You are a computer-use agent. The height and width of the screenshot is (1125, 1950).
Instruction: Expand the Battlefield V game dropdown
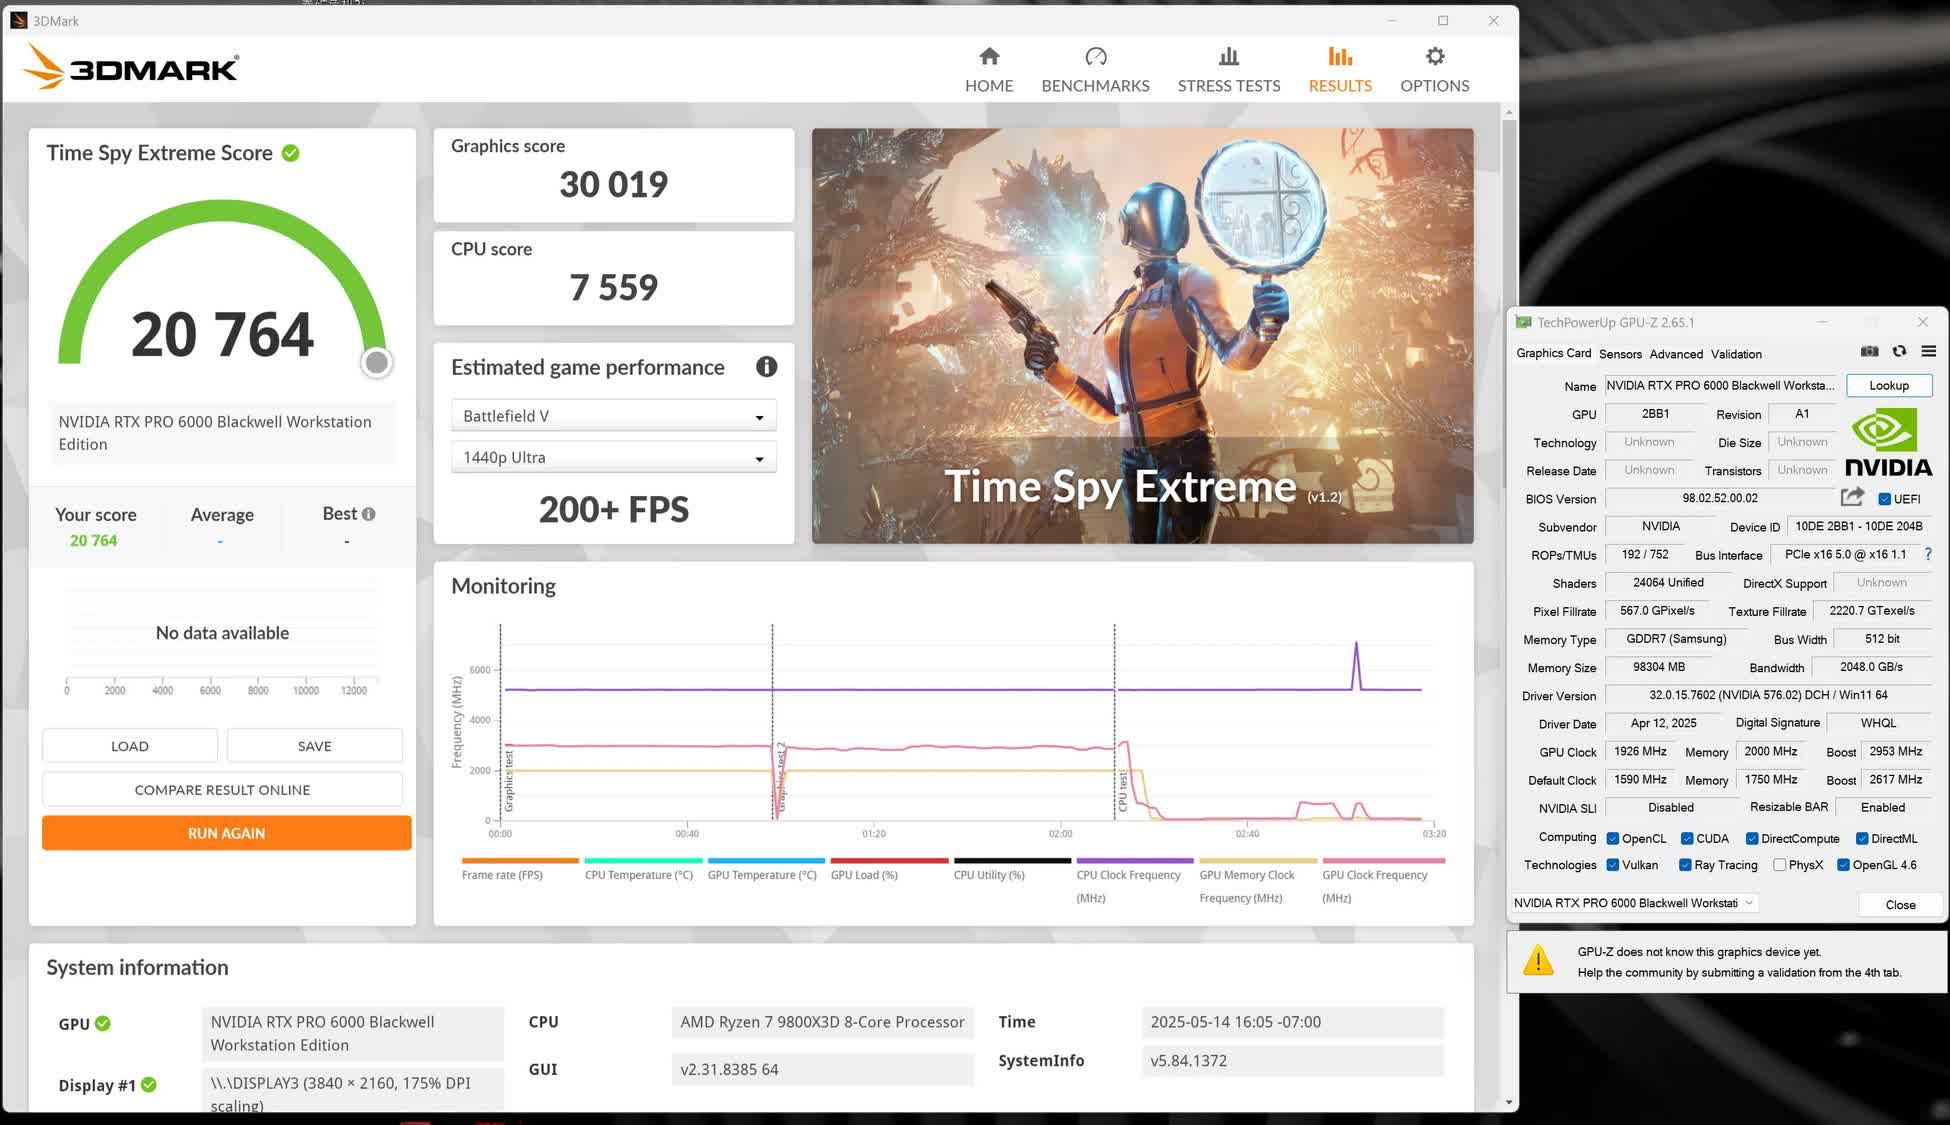(613, 416)
